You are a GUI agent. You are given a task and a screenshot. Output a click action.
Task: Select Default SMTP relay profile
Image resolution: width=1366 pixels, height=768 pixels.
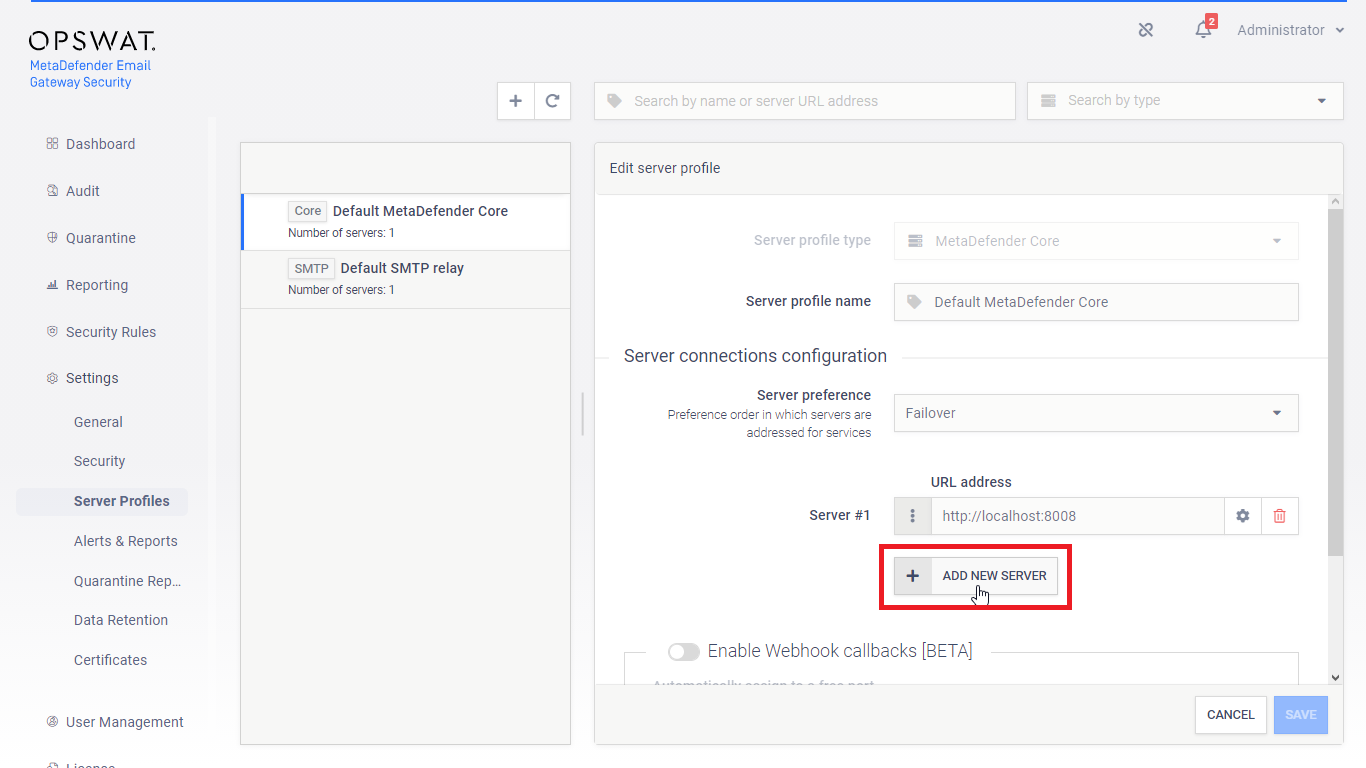(406, 279)
